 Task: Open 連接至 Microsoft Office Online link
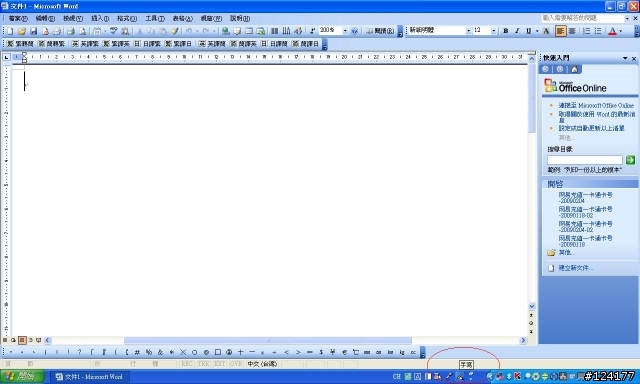tap(596, 106)
